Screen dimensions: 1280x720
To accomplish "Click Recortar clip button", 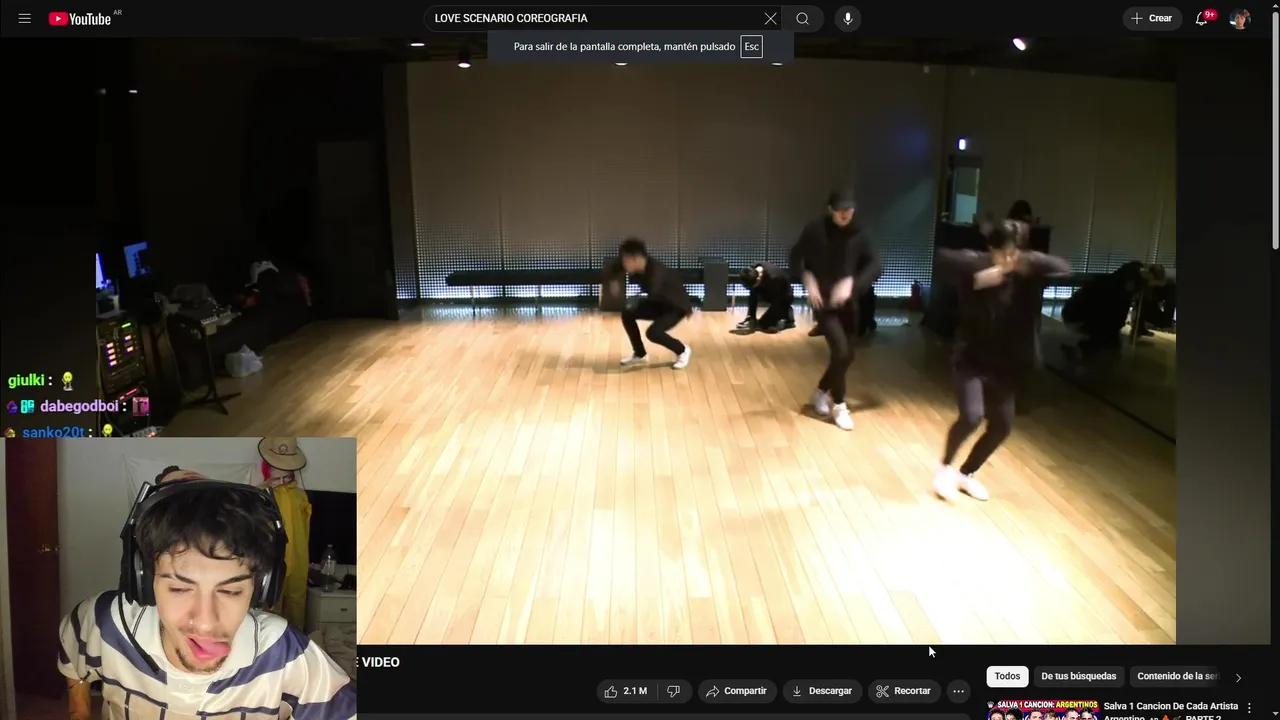I will (x=903, y=691).
